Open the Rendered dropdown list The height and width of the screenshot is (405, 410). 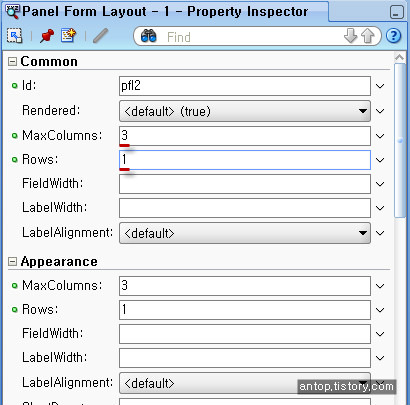pyautogui.click(x=363, y=111)
